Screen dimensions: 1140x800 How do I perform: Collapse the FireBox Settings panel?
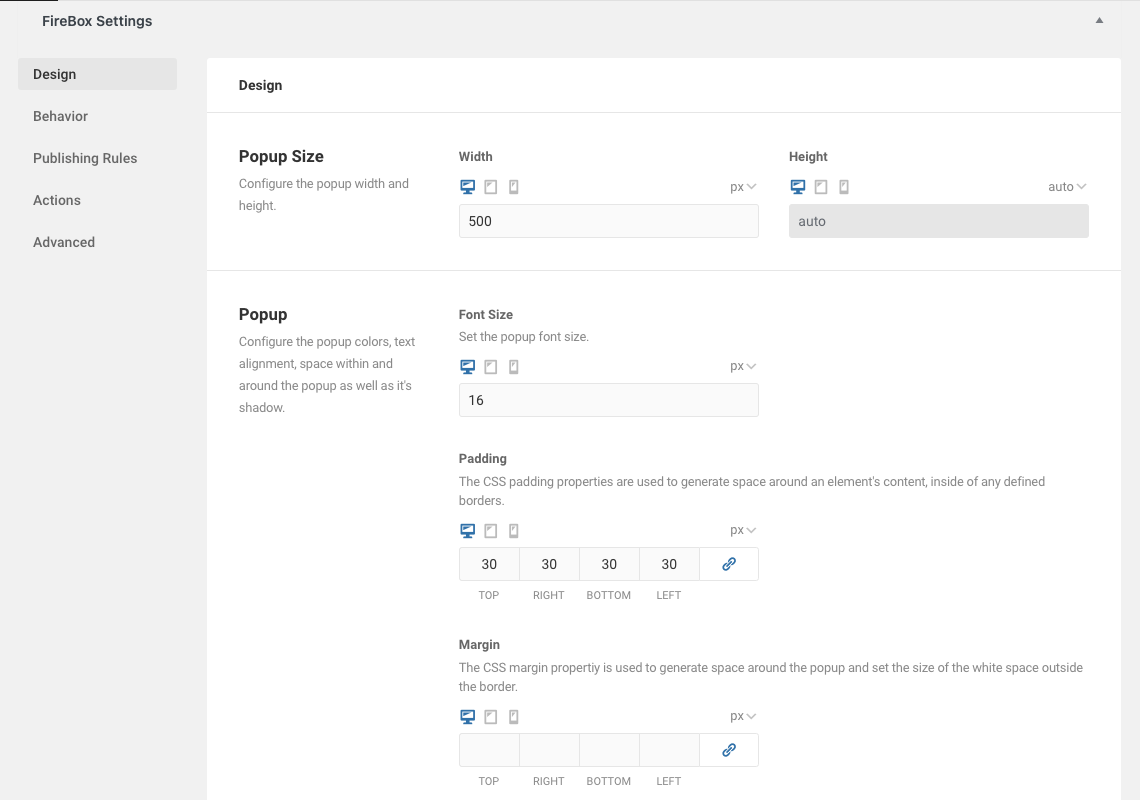point(1099,21)
